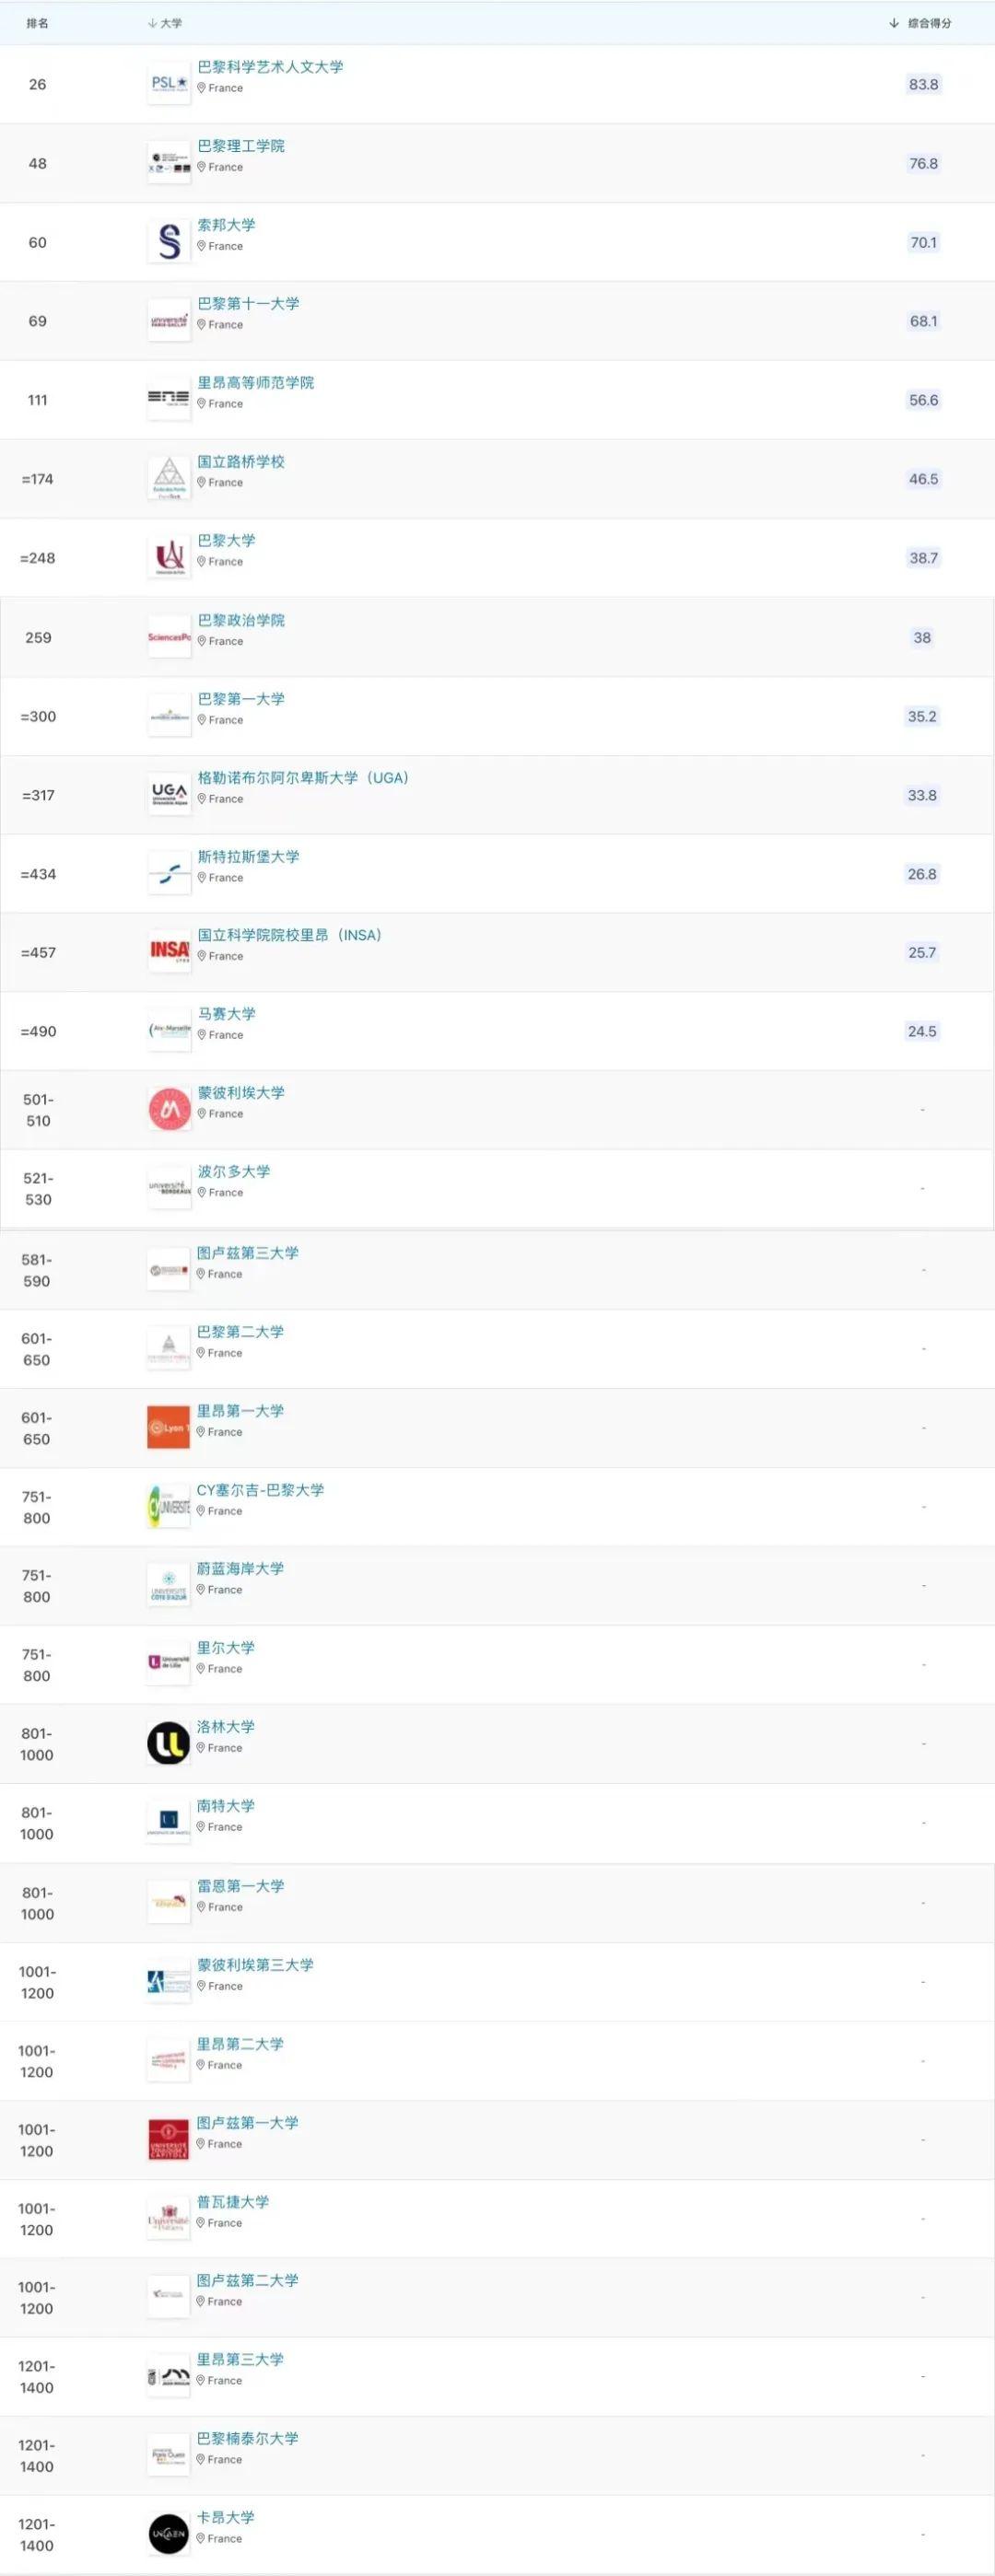The height and width of the screenshot is (2576, 995).
Task: Click the UGA Grenoble Alpes logo
Action: pos(169,795)
